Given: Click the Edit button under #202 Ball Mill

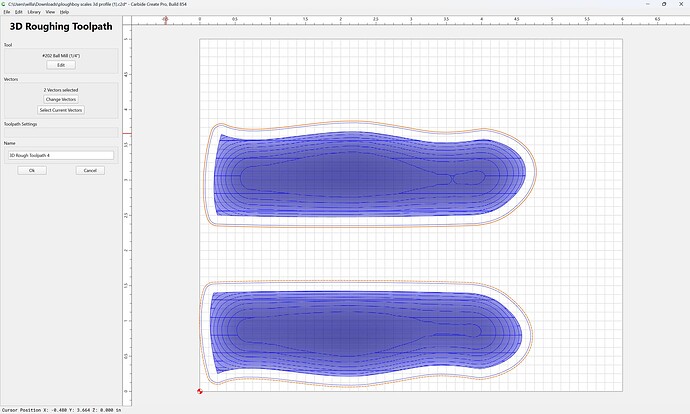Looking at the screenshot, I should coord(61,65).
